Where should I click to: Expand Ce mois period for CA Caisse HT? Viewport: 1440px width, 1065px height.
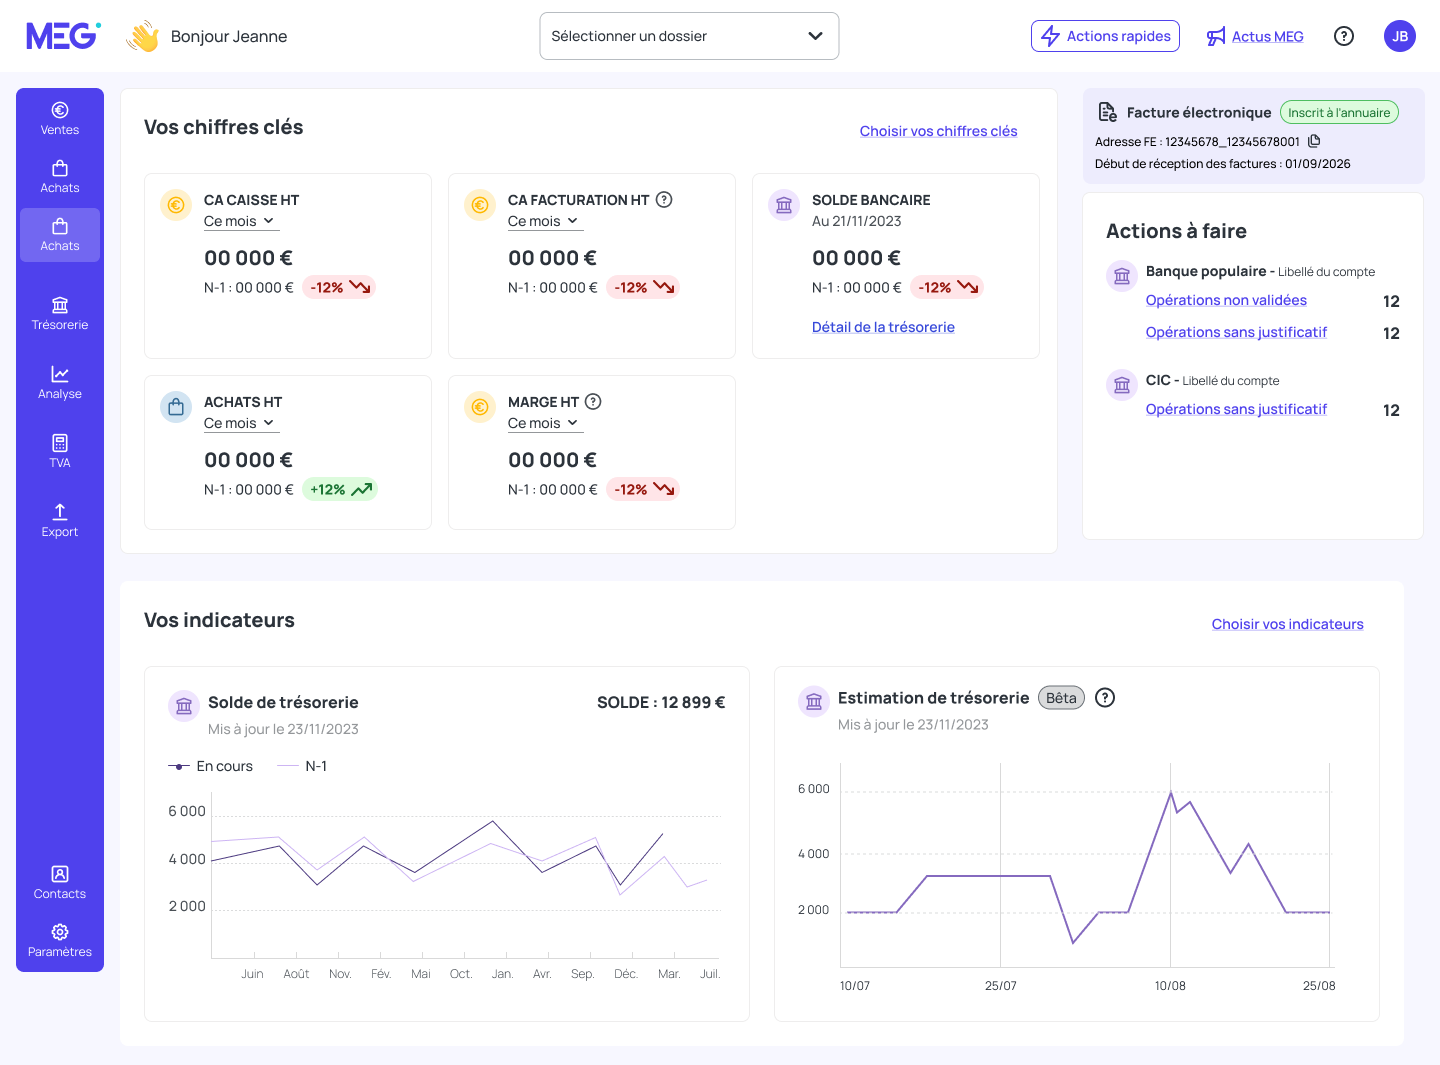[x=240, y=221]
